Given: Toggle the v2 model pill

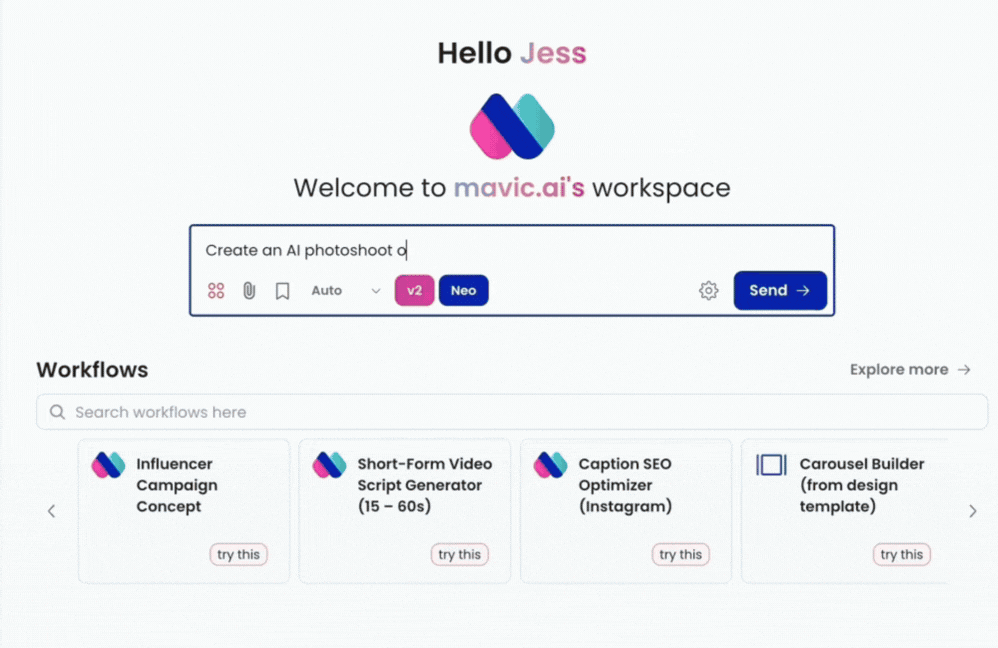Looking at the screenshot, I should click(x=414, y=291).
